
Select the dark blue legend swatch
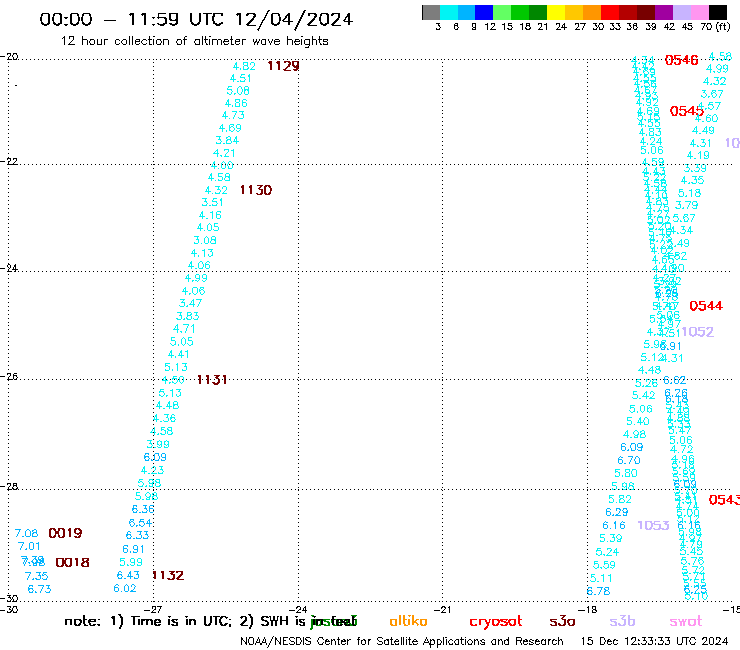point(484,12)
